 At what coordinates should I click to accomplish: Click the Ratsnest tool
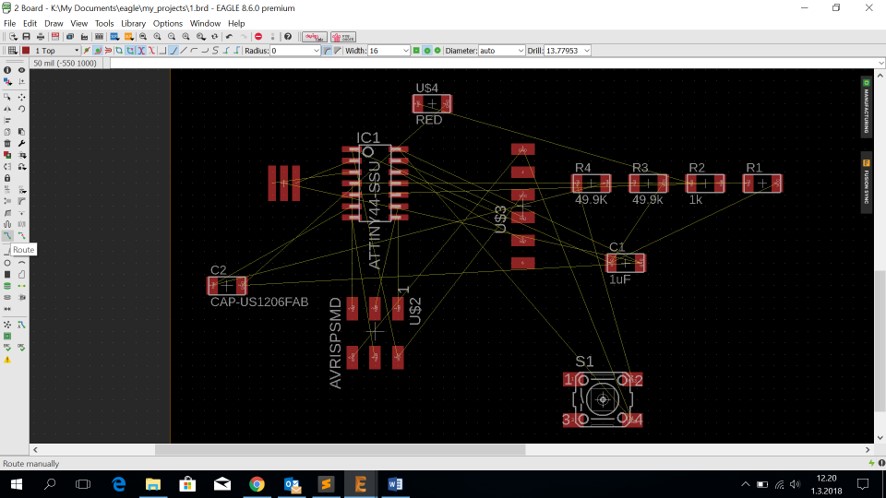coord(7,325)
